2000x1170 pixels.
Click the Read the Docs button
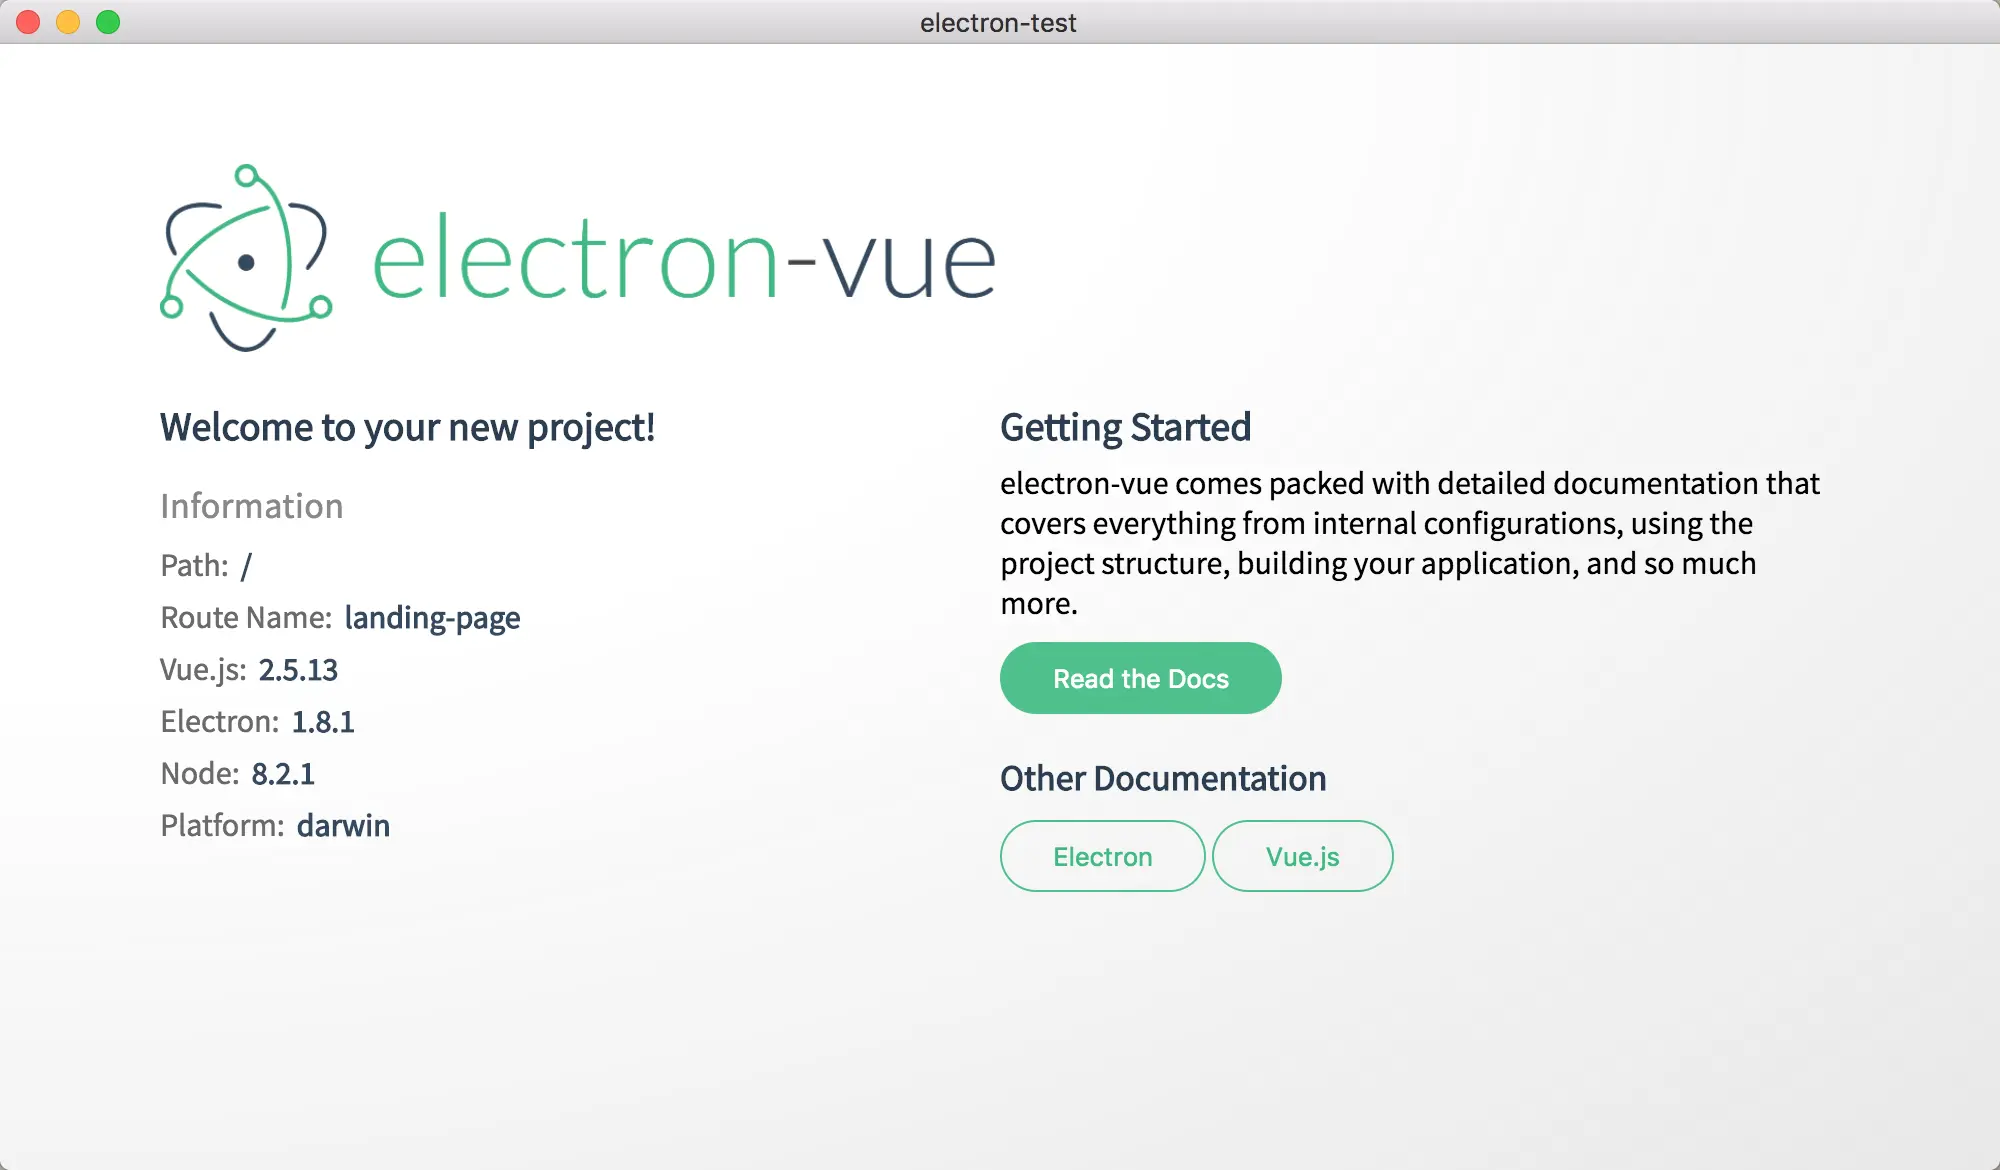1140,678
